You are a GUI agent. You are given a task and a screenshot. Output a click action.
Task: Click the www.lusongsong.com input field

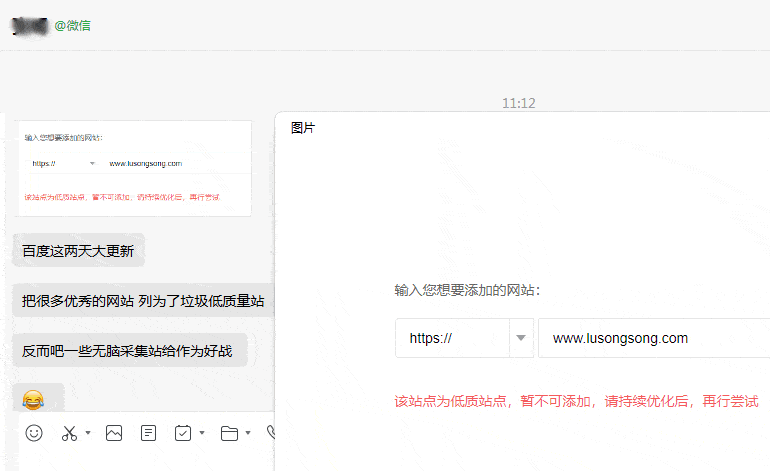[654, 338]
